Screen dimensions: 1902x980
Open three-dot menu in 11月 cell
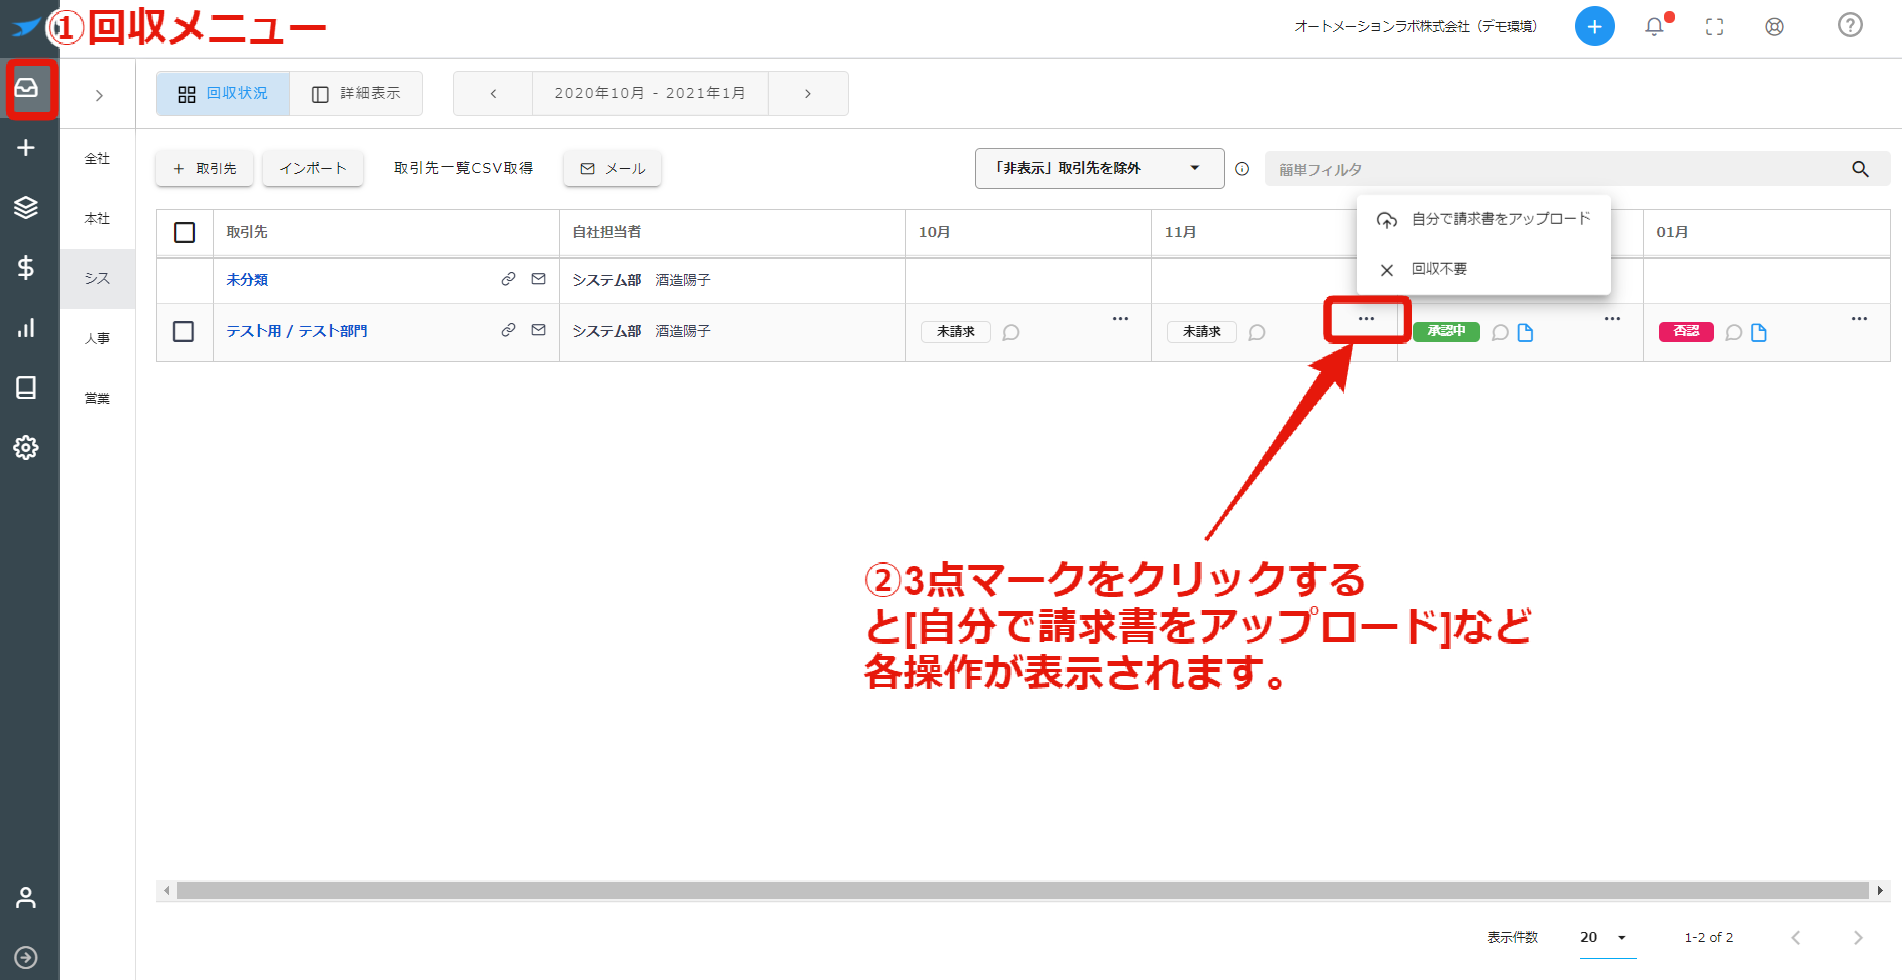tap(1366, 319)
